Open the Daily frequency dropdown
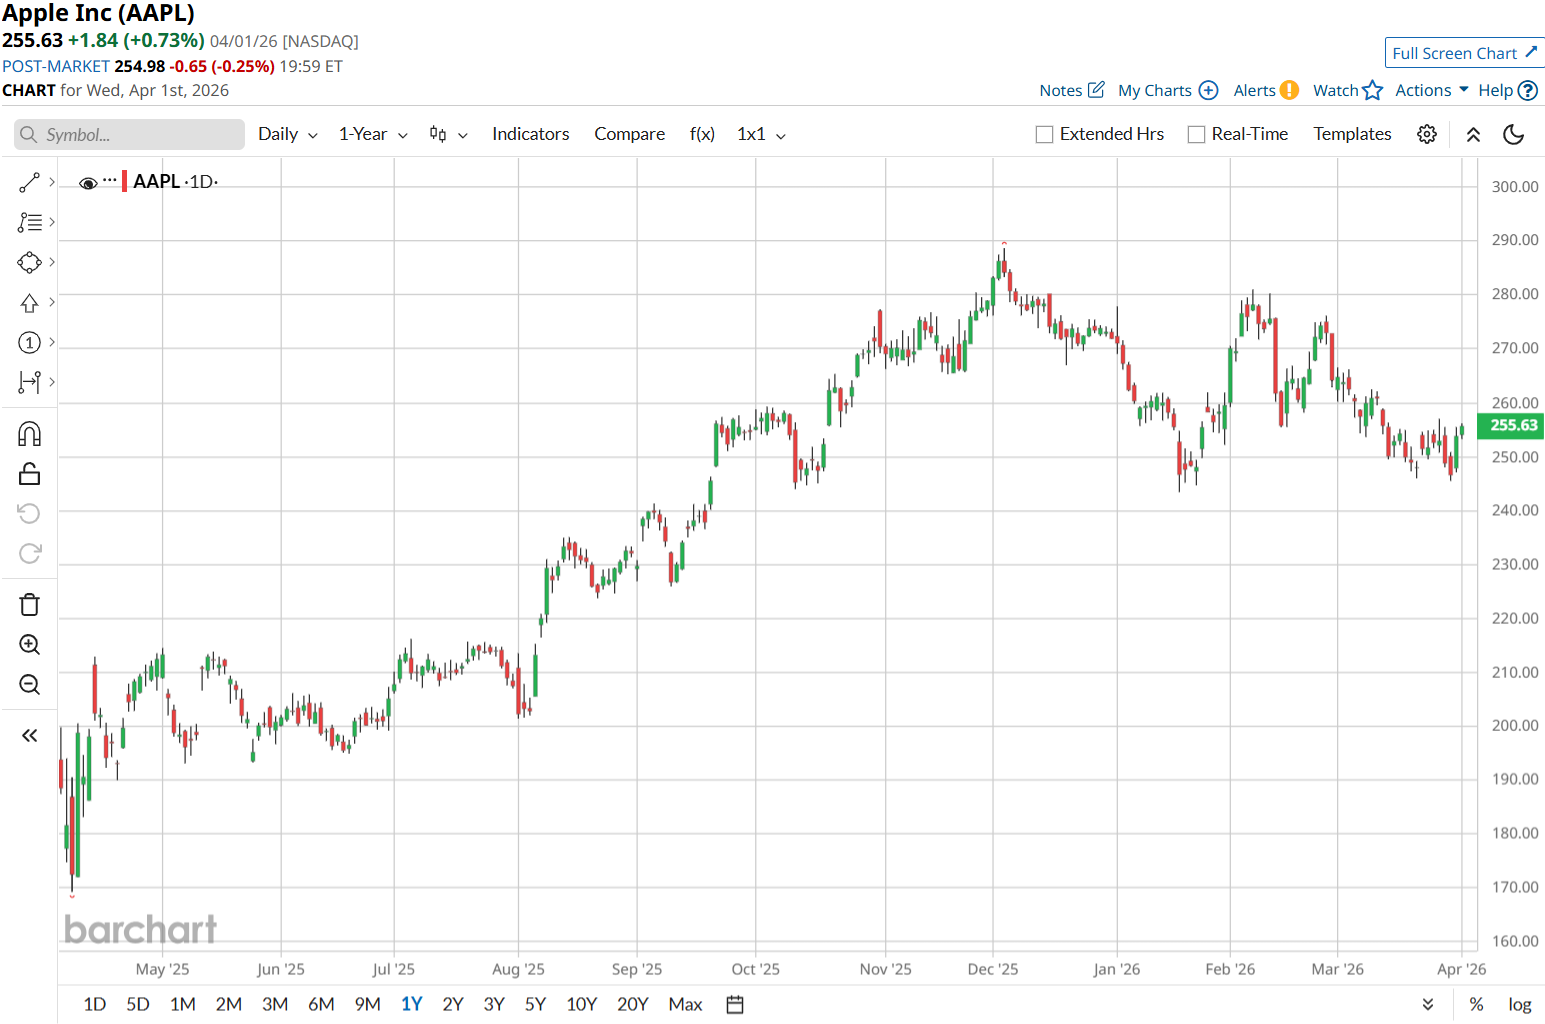 coord(287,134)
